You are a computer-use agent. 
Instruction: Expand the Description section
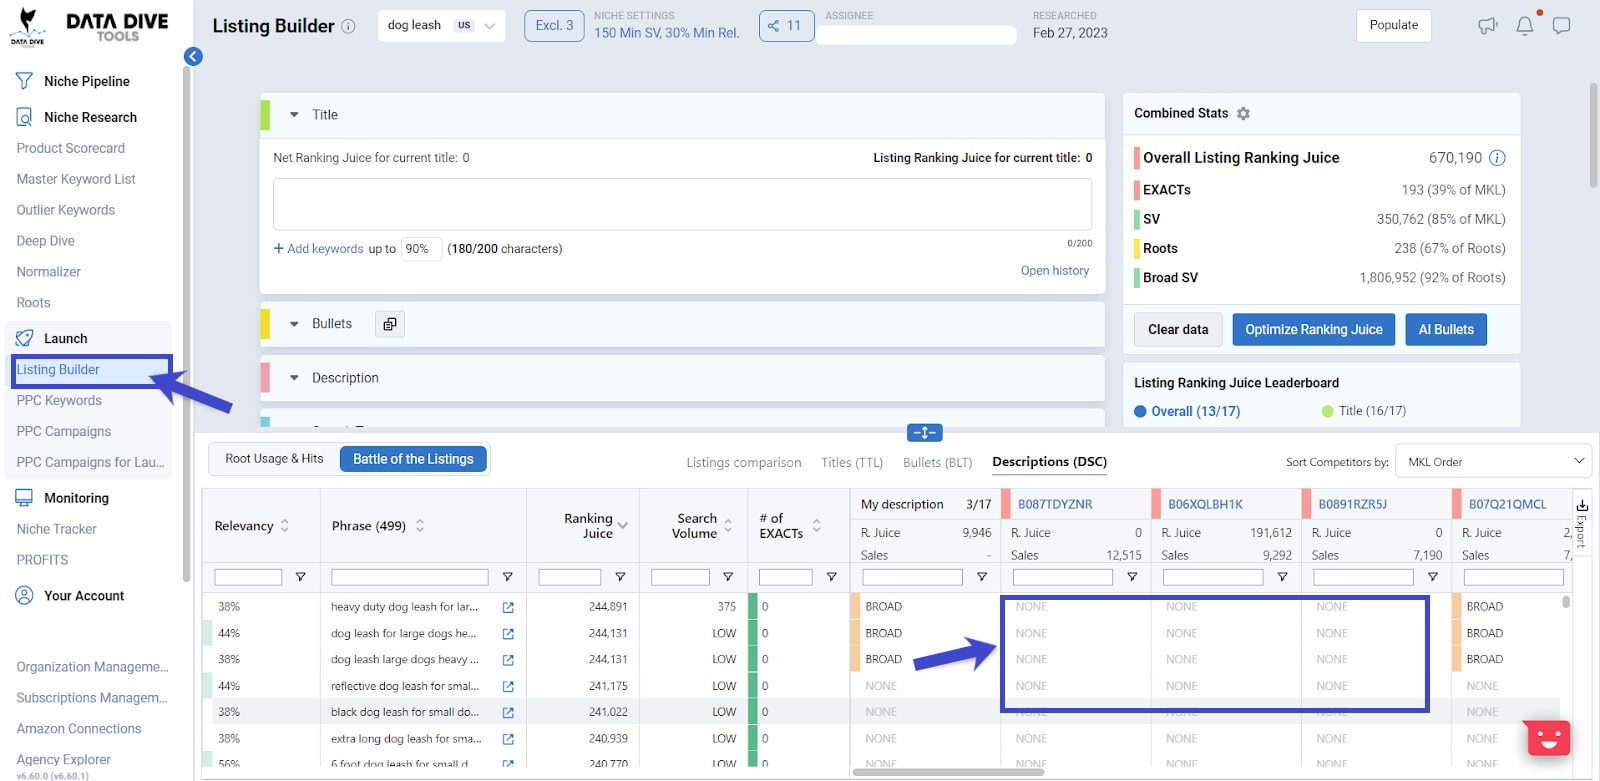[x=294, y=378]
